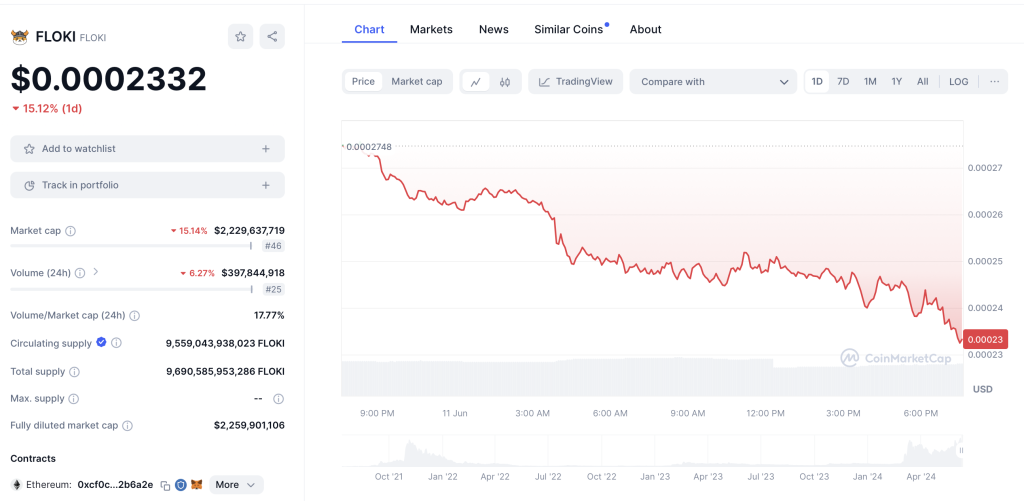Viewport: 1024px width, 501px height.
Task: Click the 15.12% (1d) price change
Action: point(46,108)
